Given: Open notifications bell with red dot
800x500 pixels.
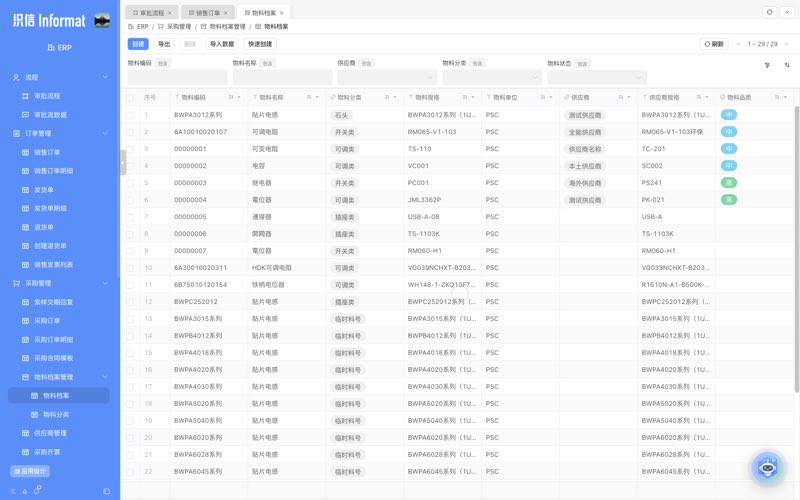Looking at the screenshot, I should pyautogui.click(x=37, y=491).
